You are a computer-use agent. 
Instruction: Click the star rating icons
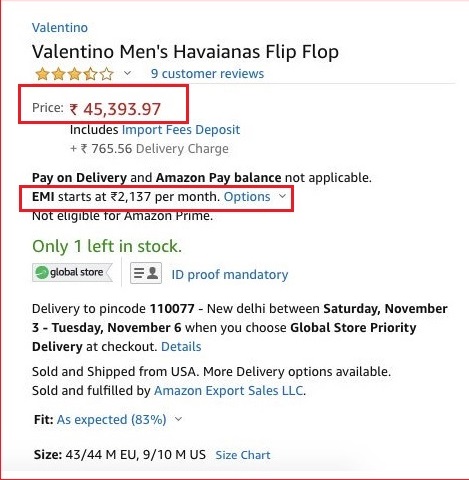click(74, 74)
